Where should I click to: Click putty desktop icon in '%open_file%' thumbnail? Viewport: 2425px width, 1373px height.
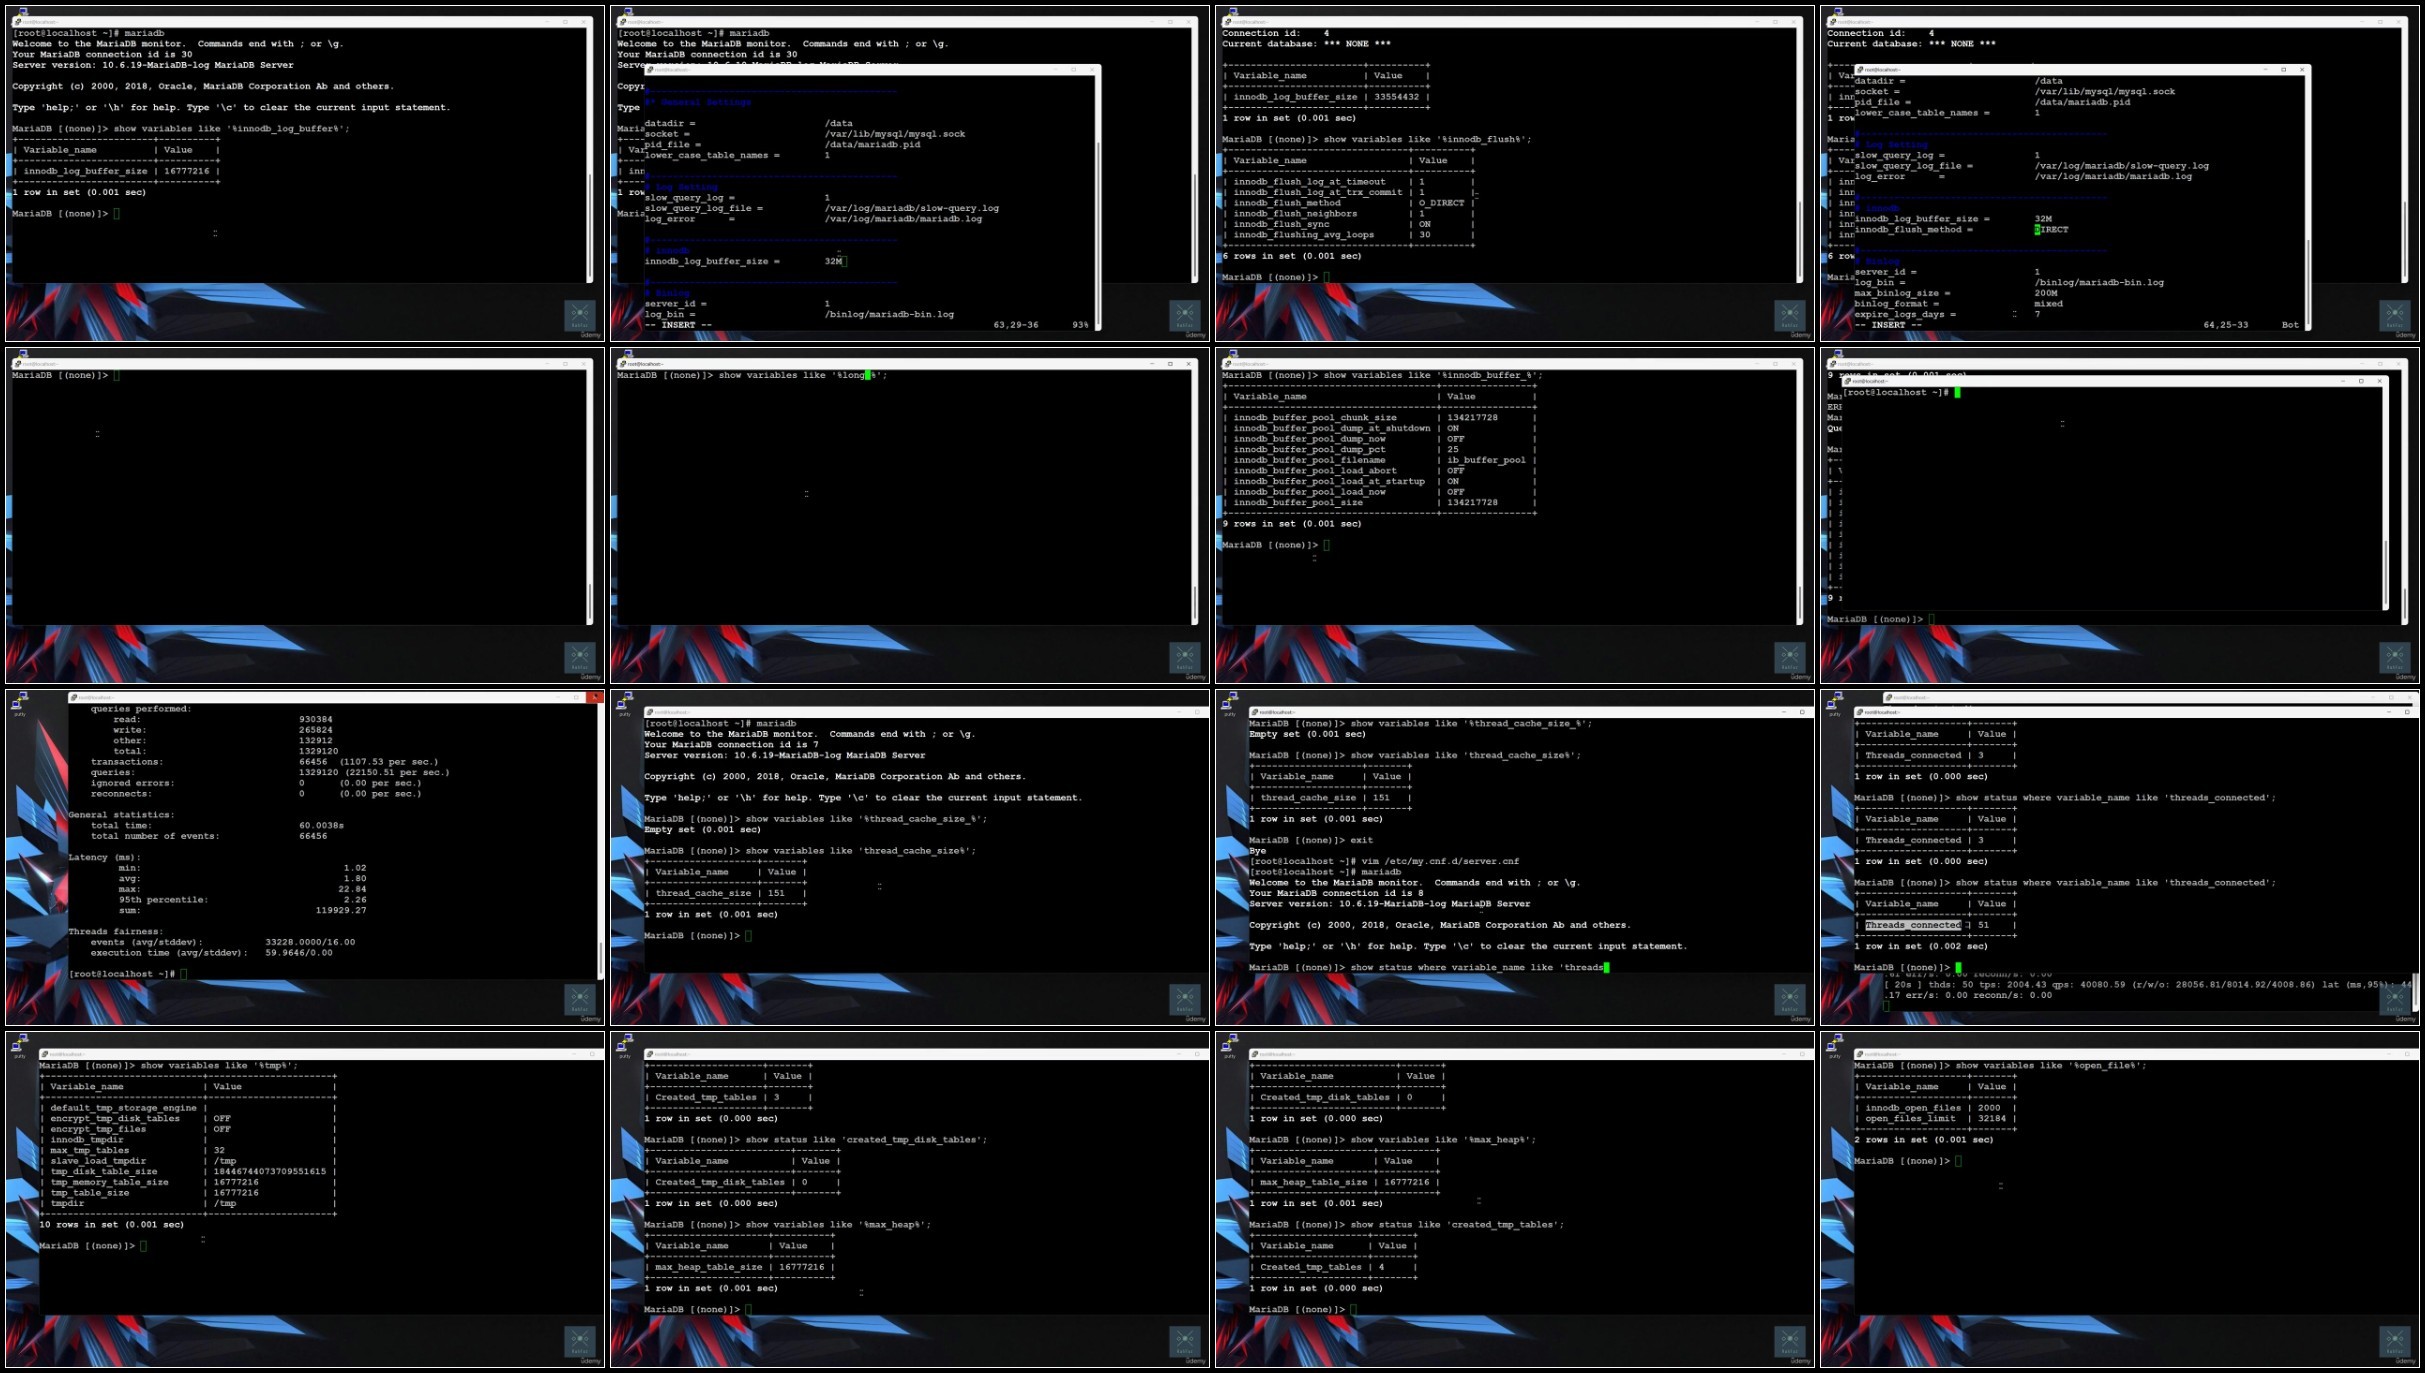click(x=1834, y=1045)
